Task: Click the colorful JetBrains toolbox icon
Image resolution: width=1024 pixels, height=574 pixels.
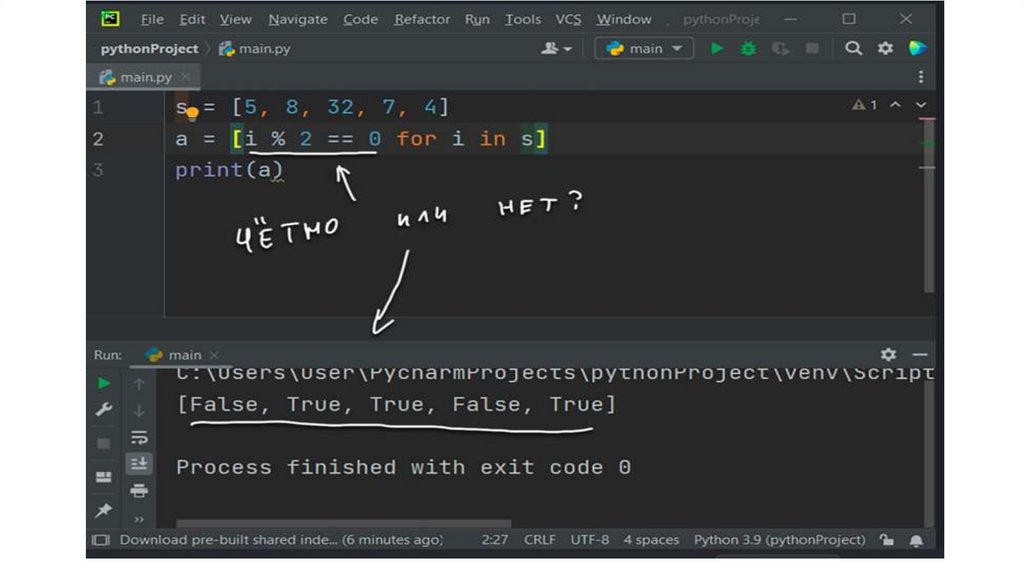Action: click(x=917, y=48)
